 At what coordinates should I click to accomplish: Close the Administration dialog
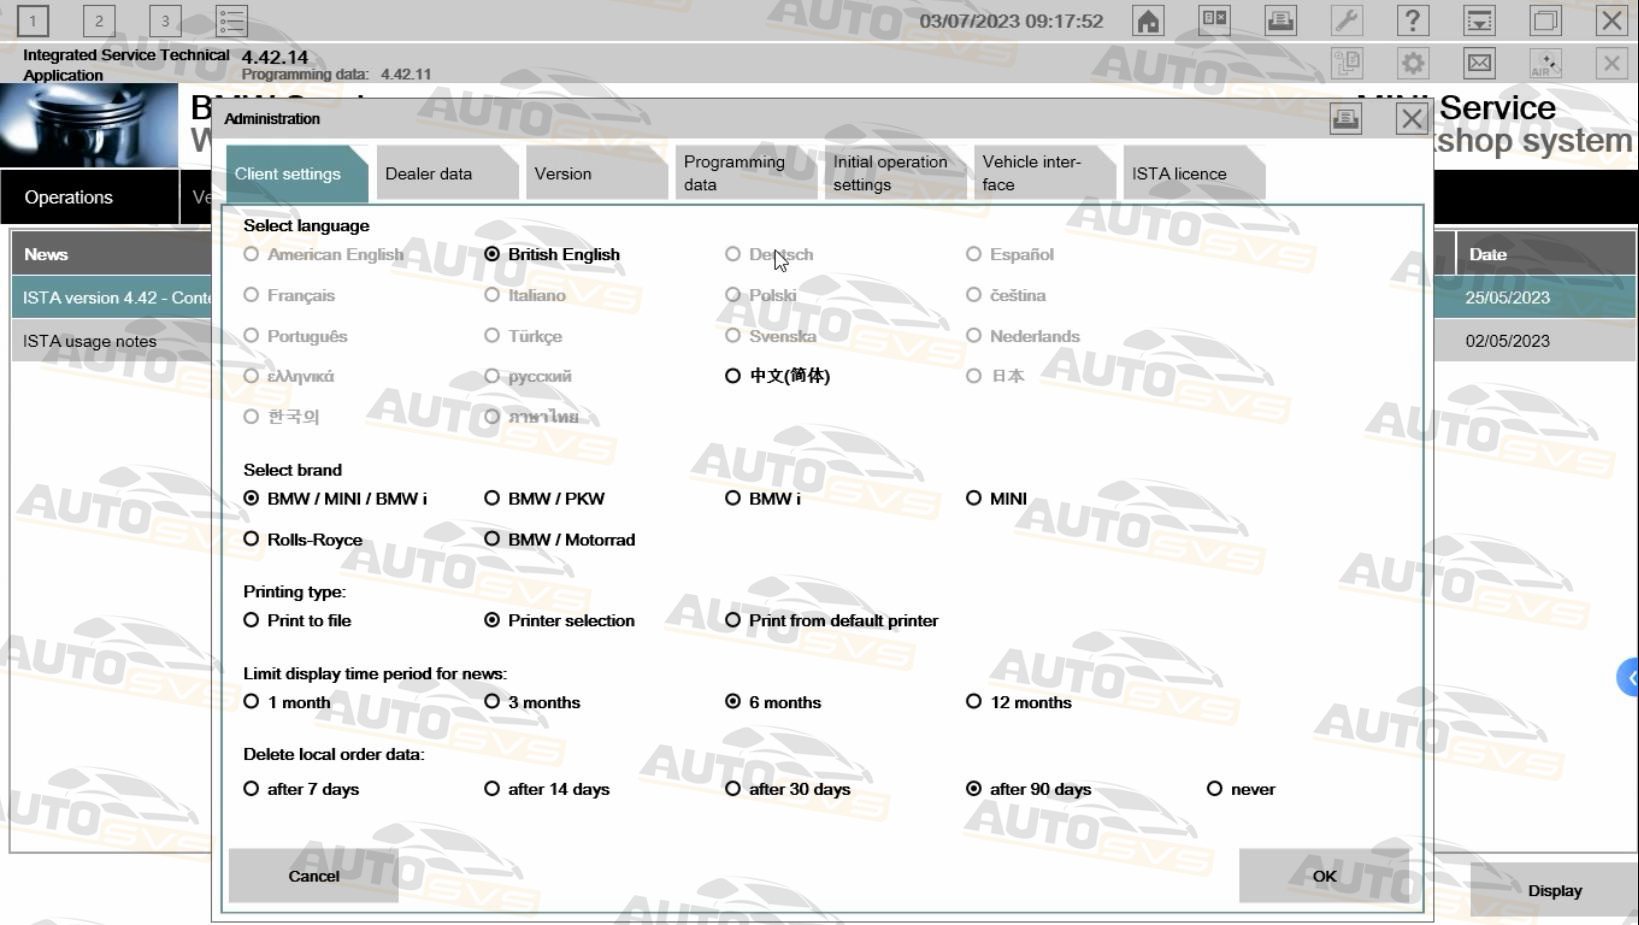pyautogui.click(x=1411, y=119)
